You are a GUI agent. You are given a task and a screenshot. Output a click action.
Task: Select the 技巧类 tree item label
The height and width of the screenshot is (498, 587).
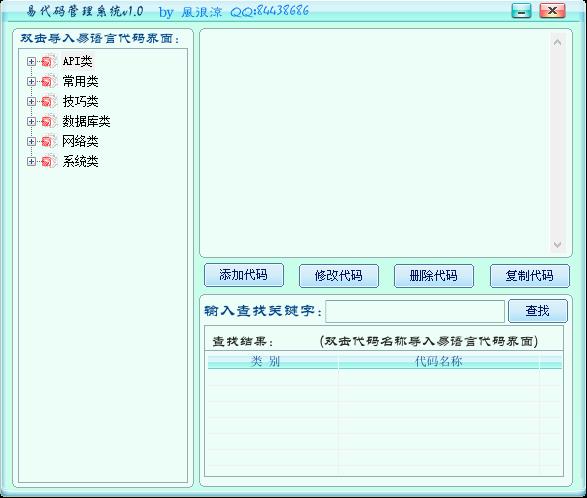coord(80,101)
